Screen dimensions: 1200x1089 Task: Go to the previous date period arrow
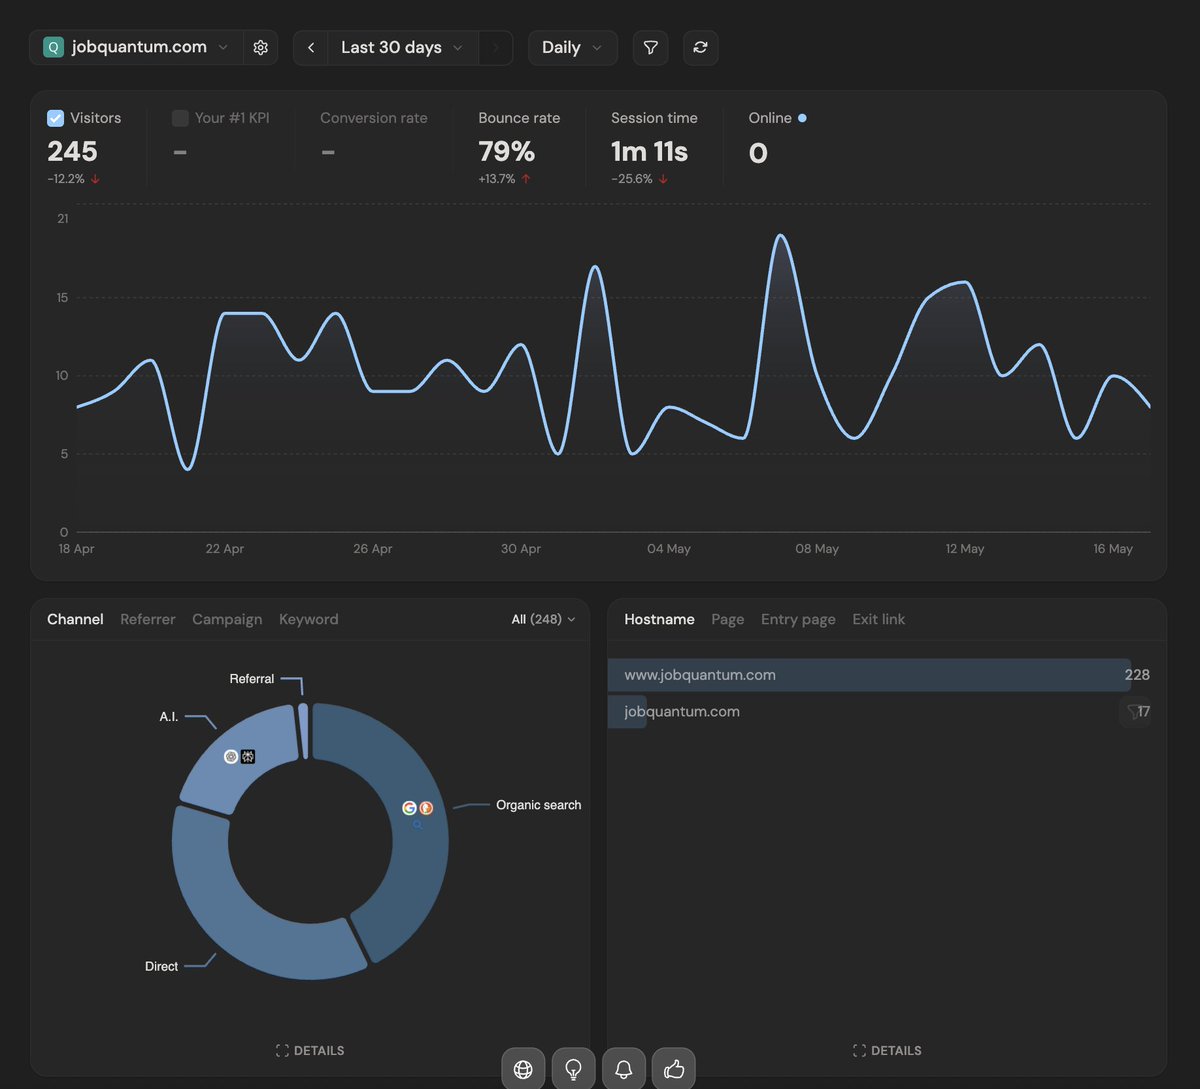[311, 47]
